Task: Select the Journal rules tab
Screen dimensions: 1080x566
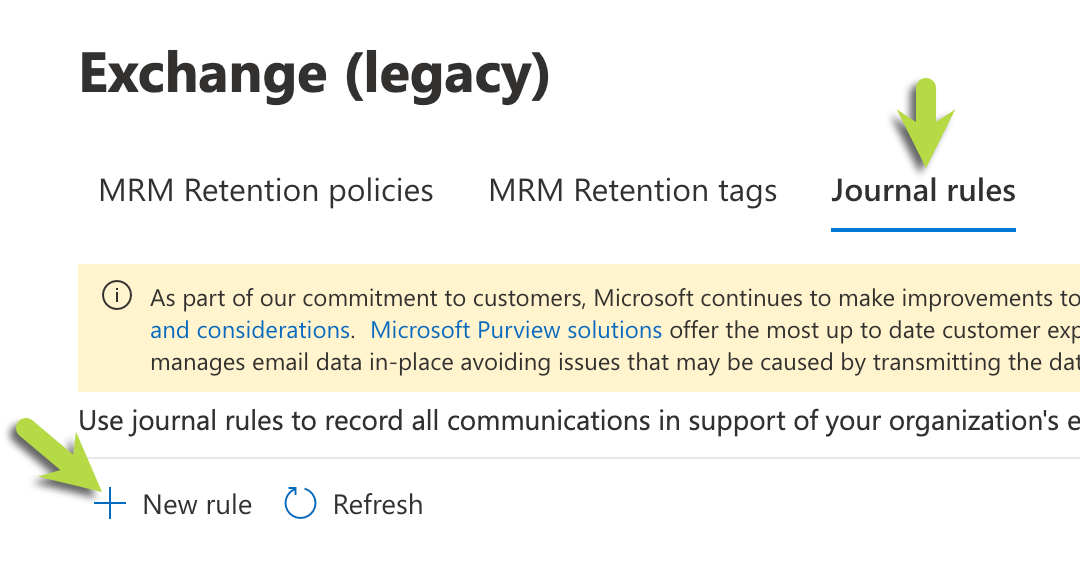Action: pos(923,191)
